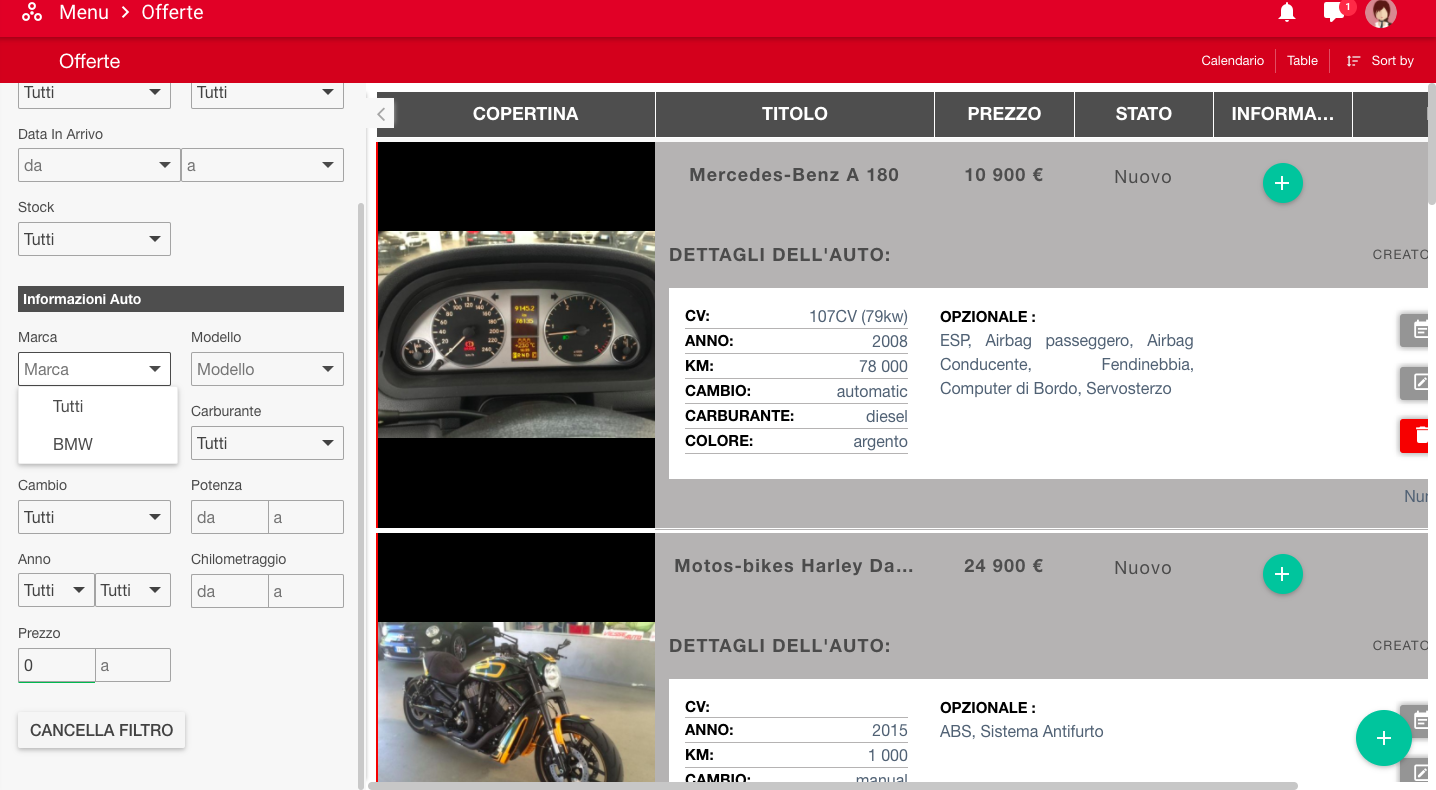Open the Carburante dropdown
Image resolution: width=1436 pixels, height=790 pixels.
tap(267, 443)
